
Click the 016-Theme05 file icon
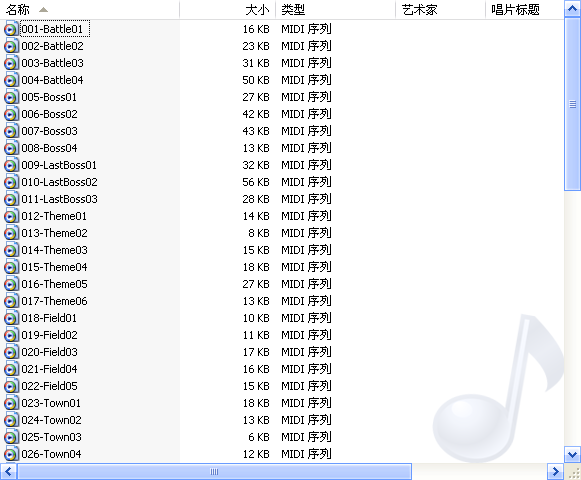point(11,284)
